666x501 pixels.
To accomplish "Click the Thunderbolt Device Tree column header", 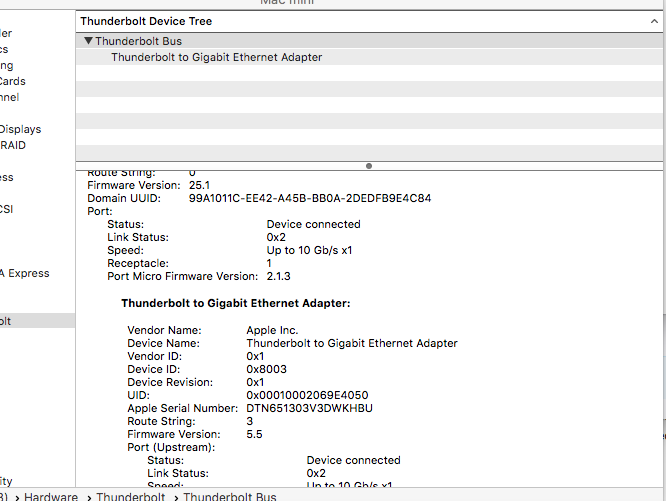I will (369, 21).
